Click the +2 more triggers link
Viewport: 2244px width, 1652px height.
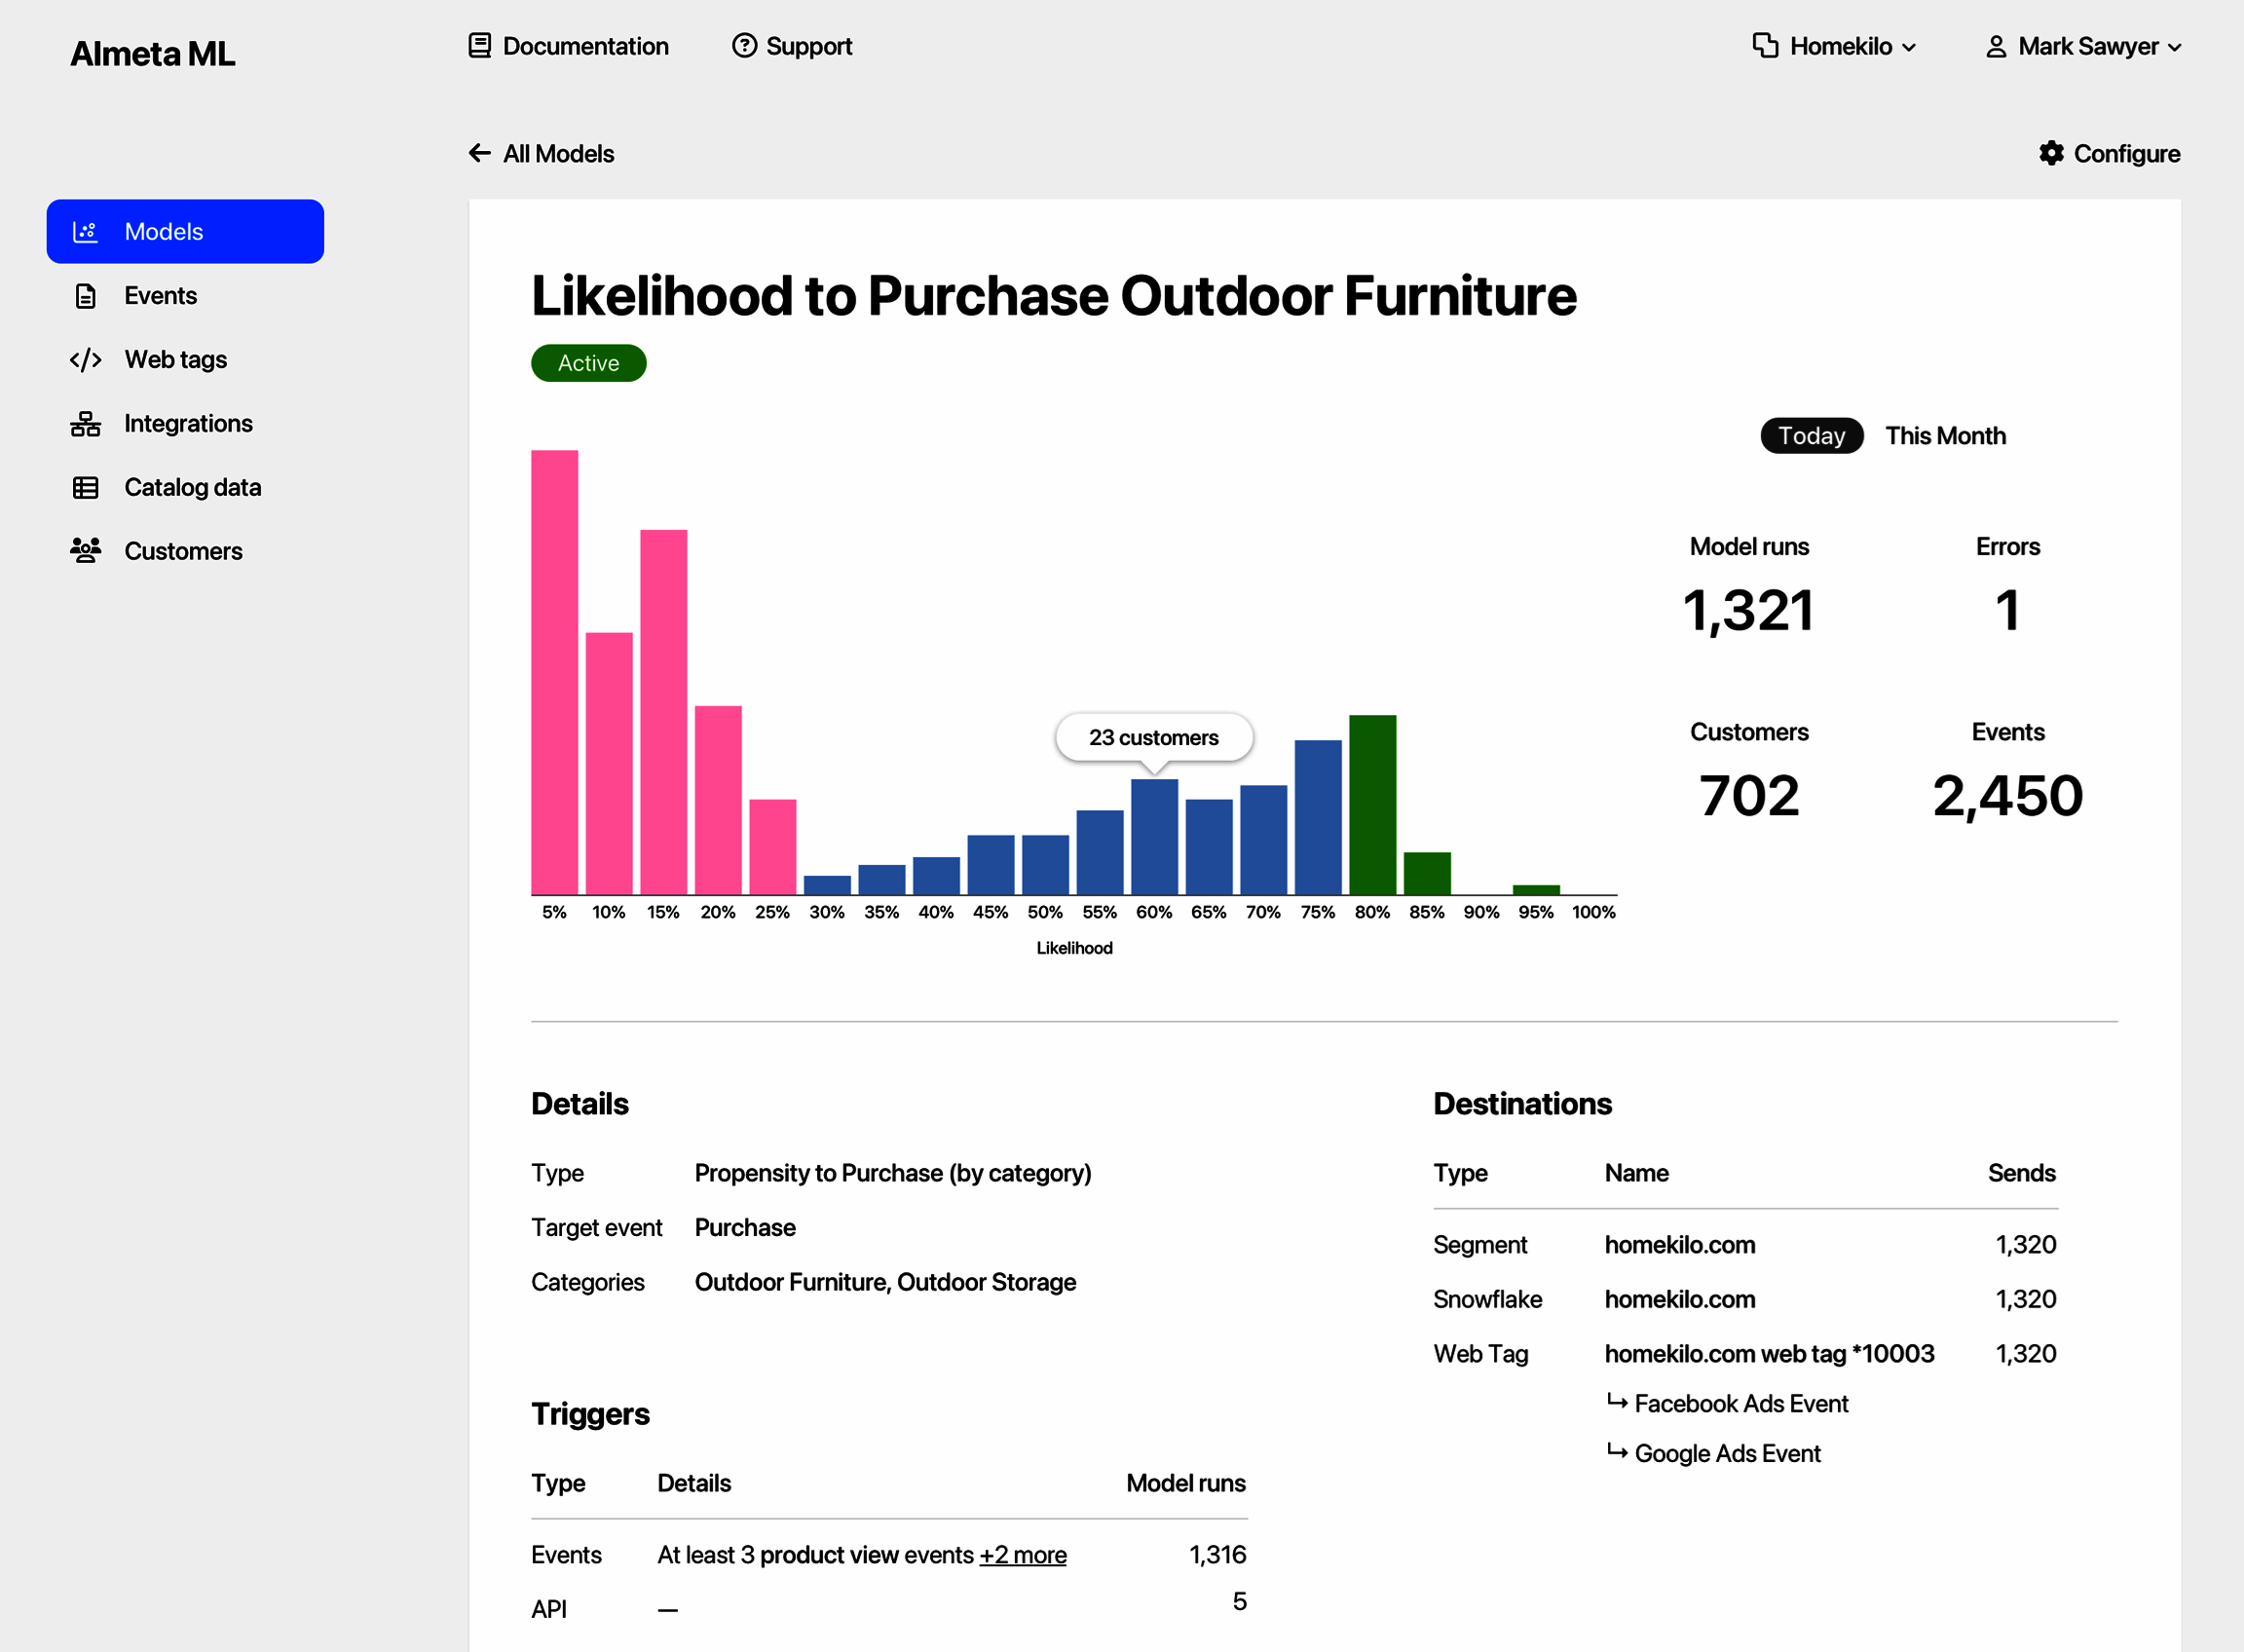tap(1023, 1555)
